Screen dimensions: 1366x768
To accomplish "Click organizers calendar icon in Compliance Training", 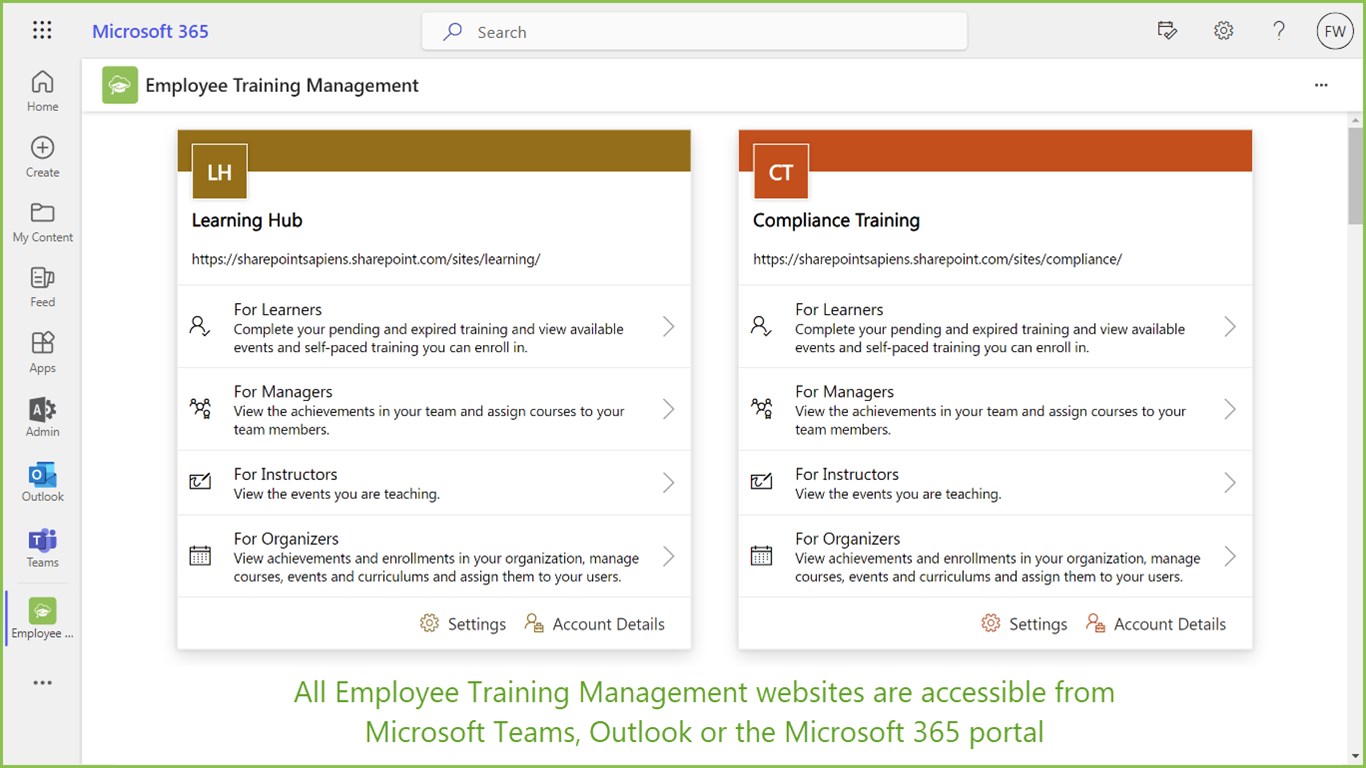I will 761,556.
